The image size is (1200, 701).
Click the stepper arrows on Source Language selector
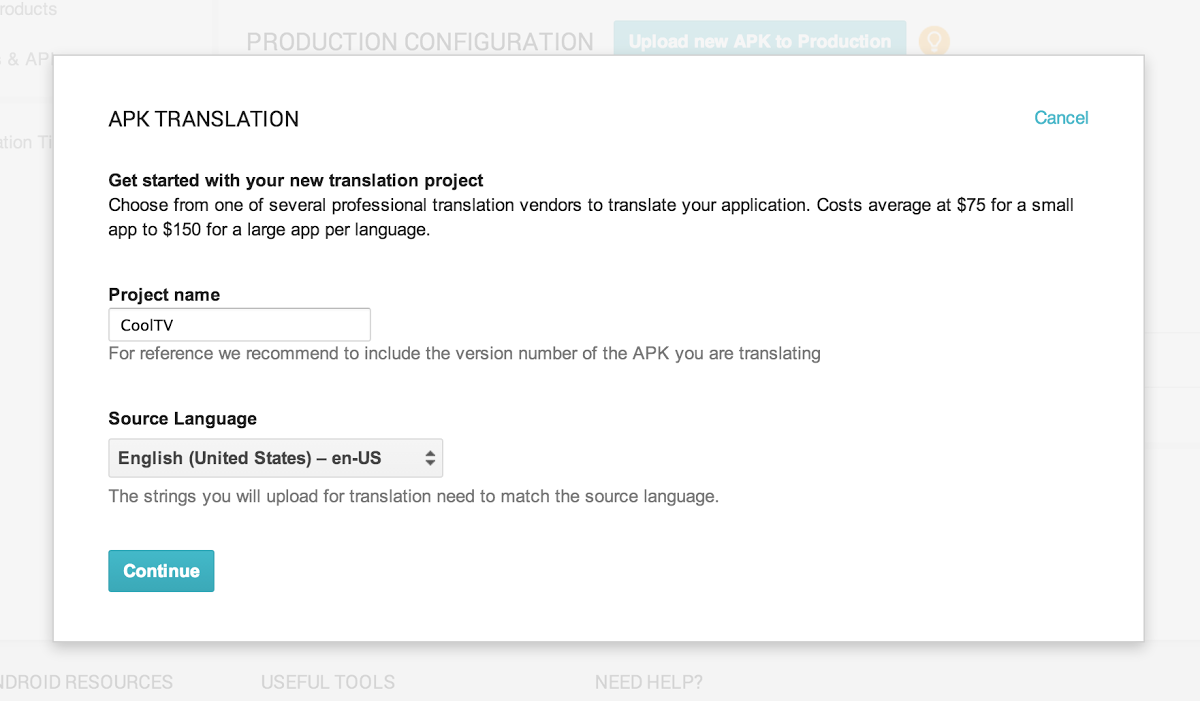[x=431, y=457]
